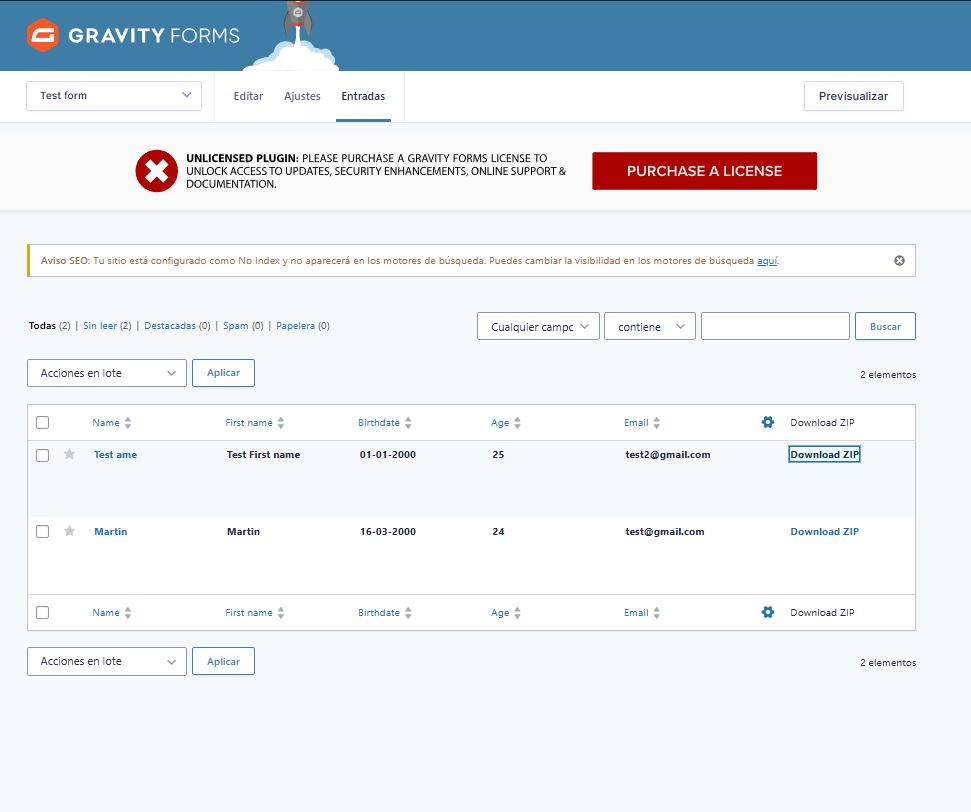The image size is (971, 812).
Task: Star the Martin entry
Action: (69, 531)
